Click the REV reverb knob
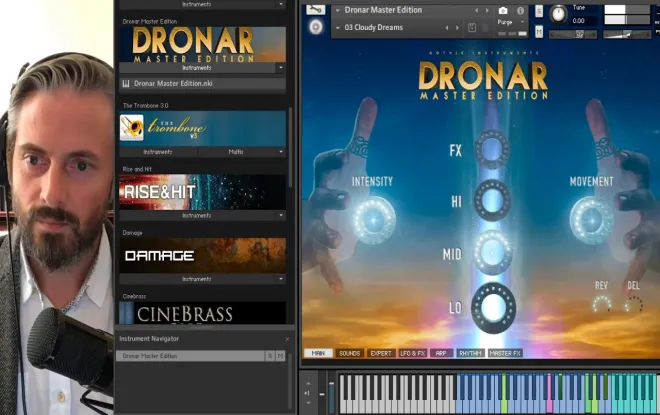The width and height of the screenshot is (660, 415). pos(601,304)
